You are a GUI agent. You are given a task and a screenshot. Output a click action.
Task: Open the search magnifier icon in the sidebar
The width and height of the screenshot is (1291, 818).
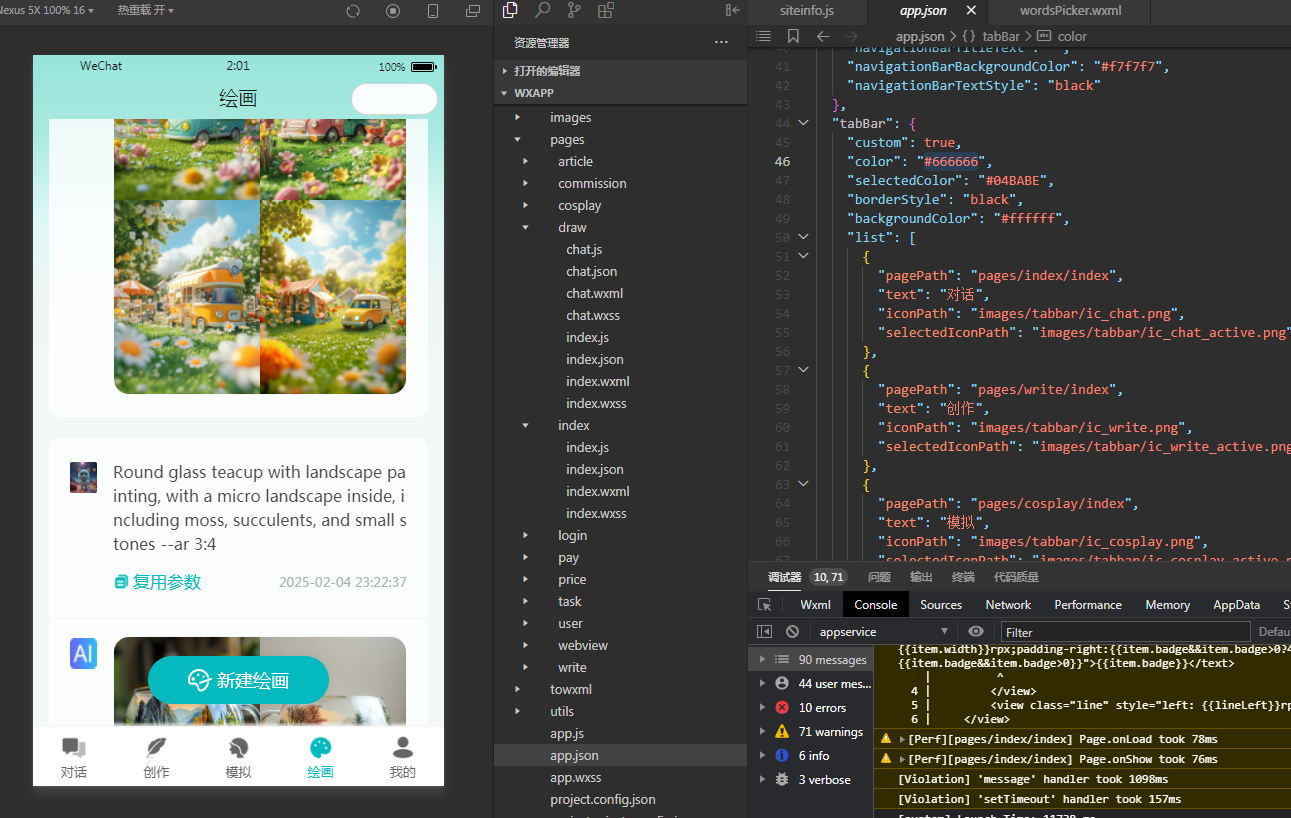click(542, 10)
